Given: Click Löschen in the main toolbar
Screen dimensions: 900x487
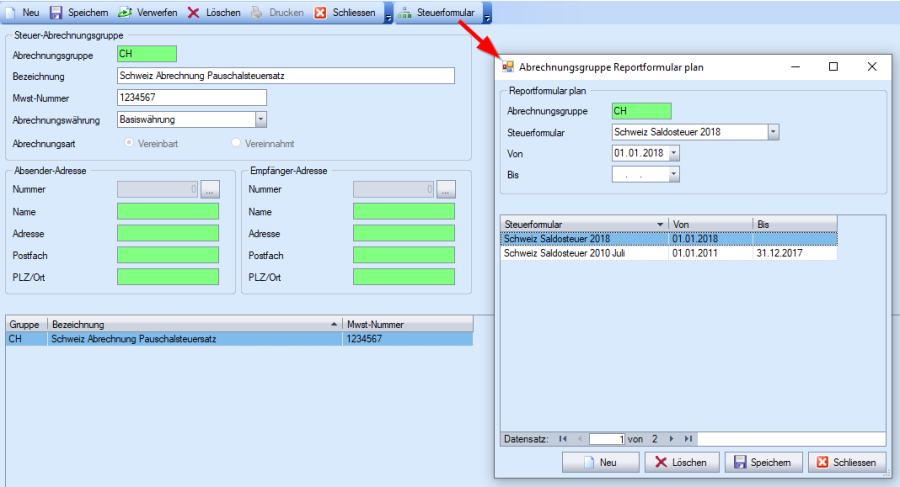Looking at the screenshot, I should pyautogui.click(x=215, y=12).
